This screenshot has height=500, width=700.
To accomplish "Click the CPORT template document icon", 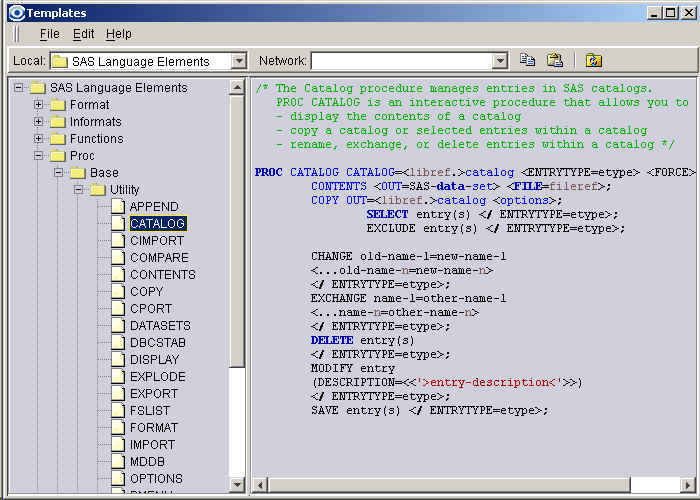I will (x=118, y=308).
